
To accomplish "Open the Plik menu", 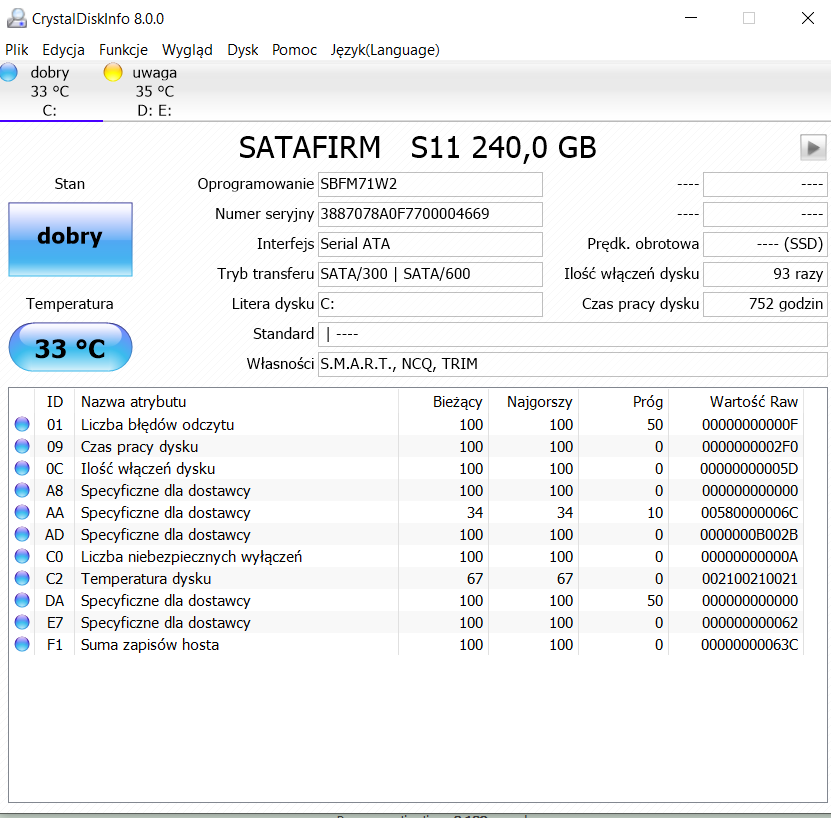I will (x=16, y=50).
